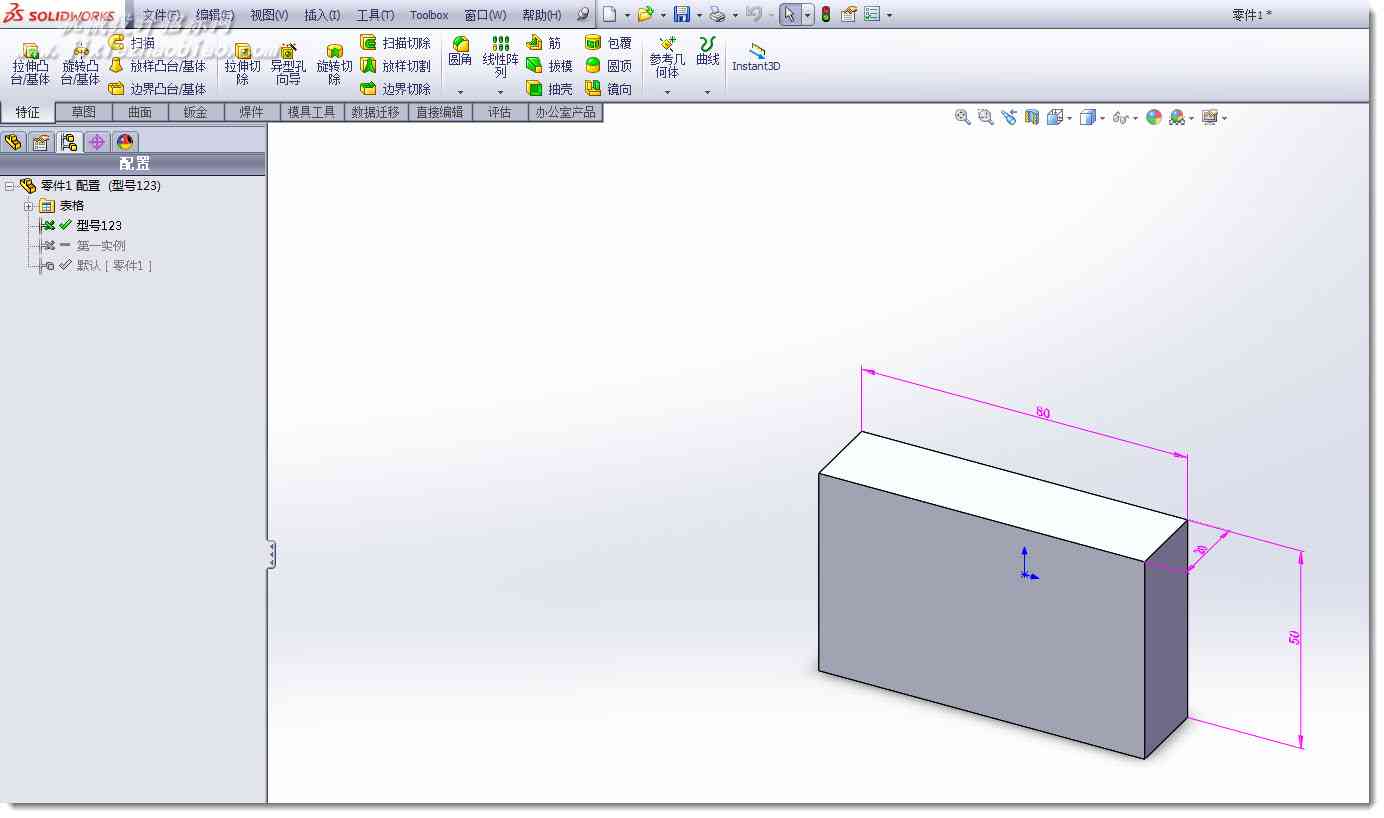Open the View Settings dropdown arrow
Screen dimensions: 1384x818
pos(1225,118)
